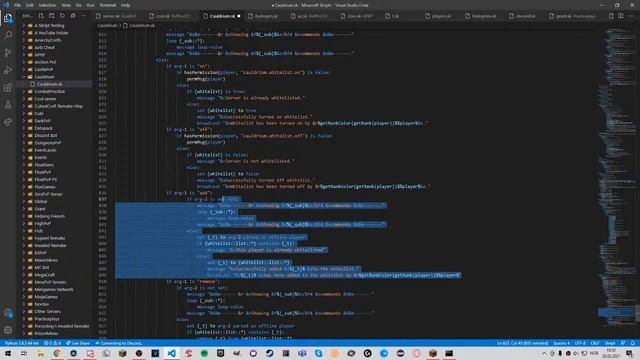
Task: Expand the AnarchyCrafts folder
Action: point(48,40)
